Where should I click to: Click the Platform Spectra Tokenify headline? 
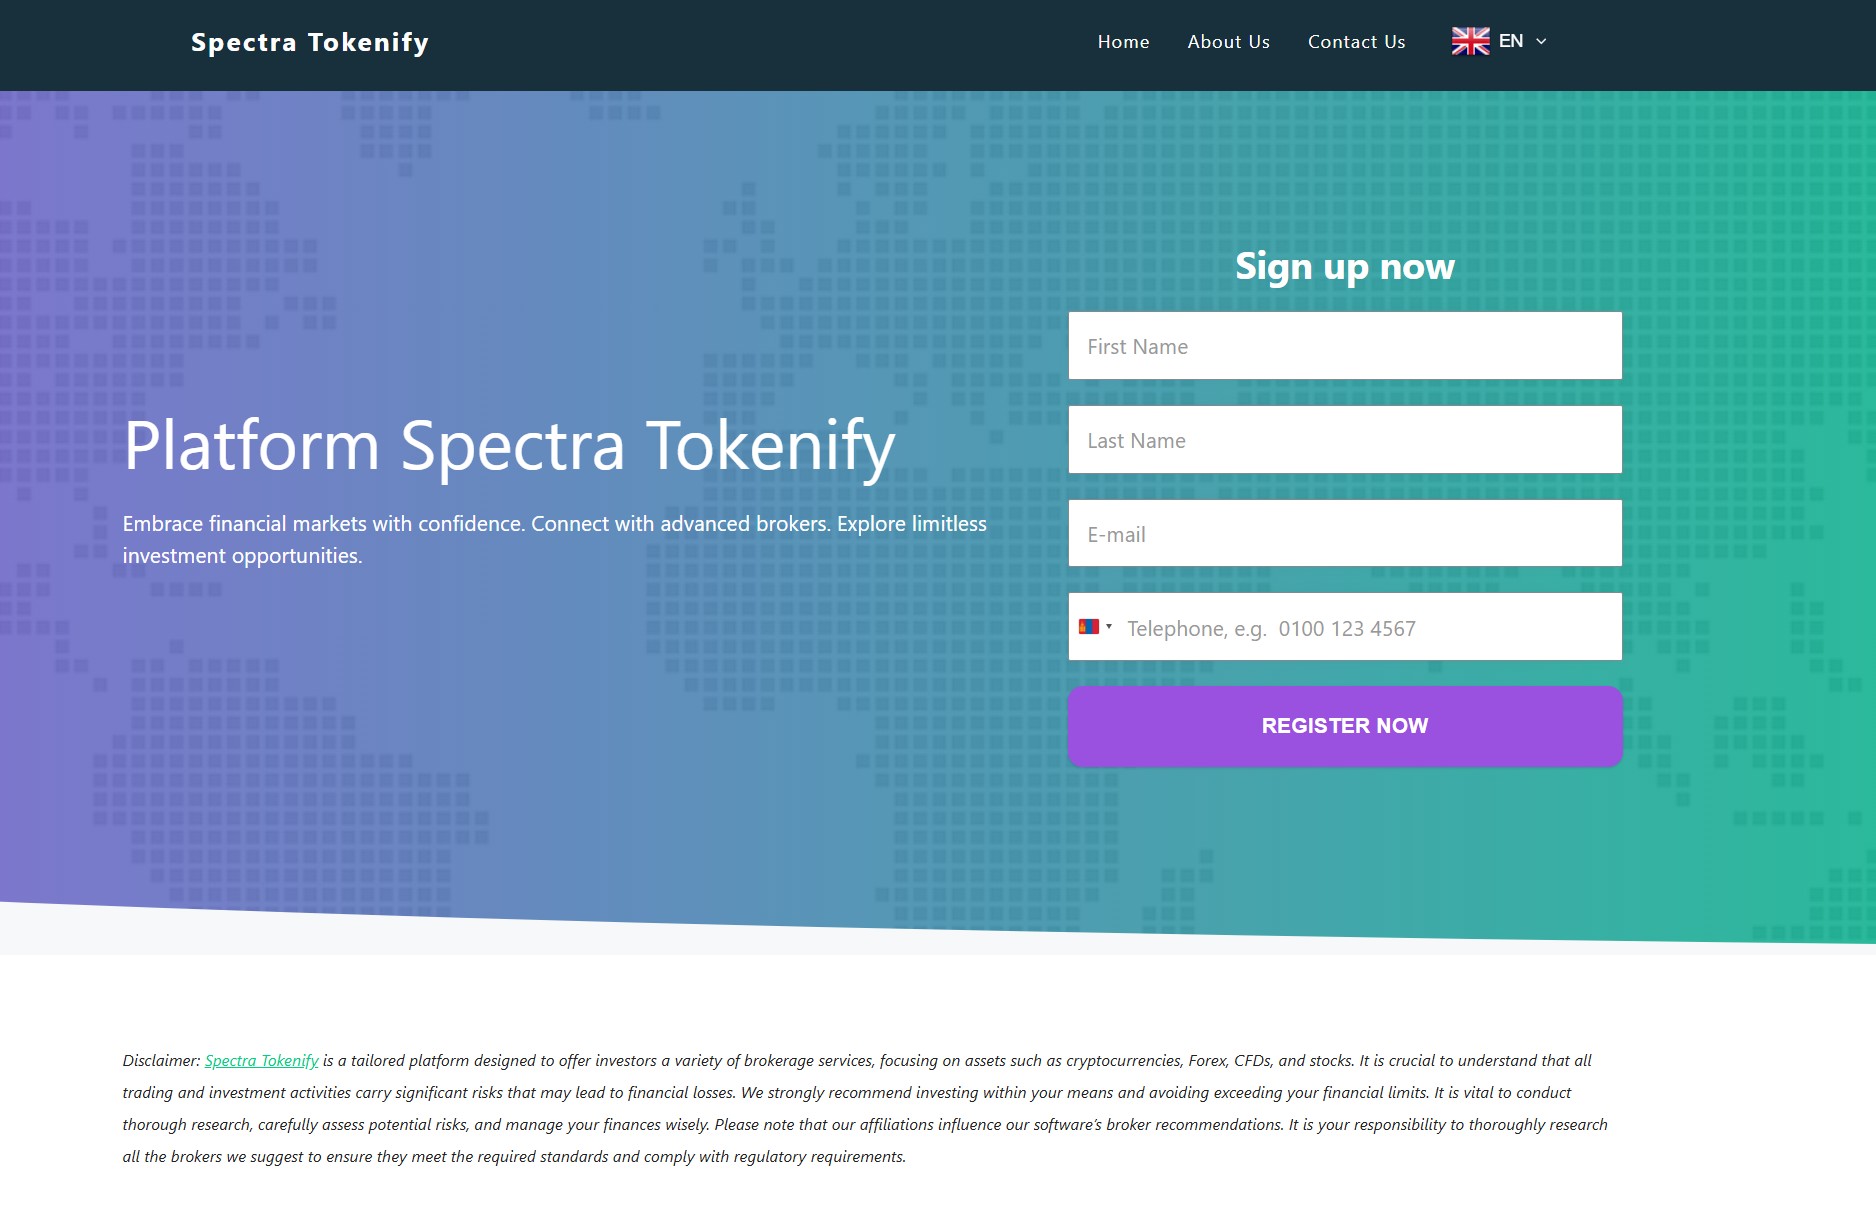[508, 447]
